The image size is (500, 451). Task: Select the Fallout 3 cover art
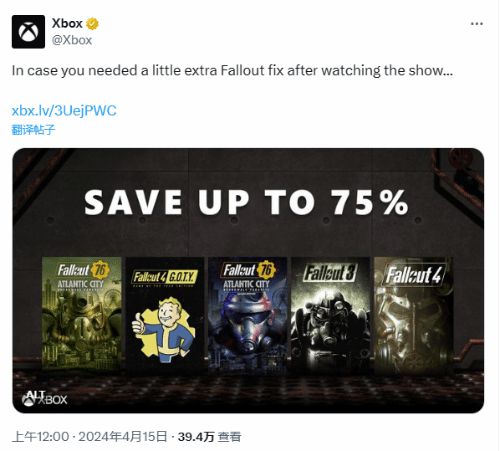point(330,313)
